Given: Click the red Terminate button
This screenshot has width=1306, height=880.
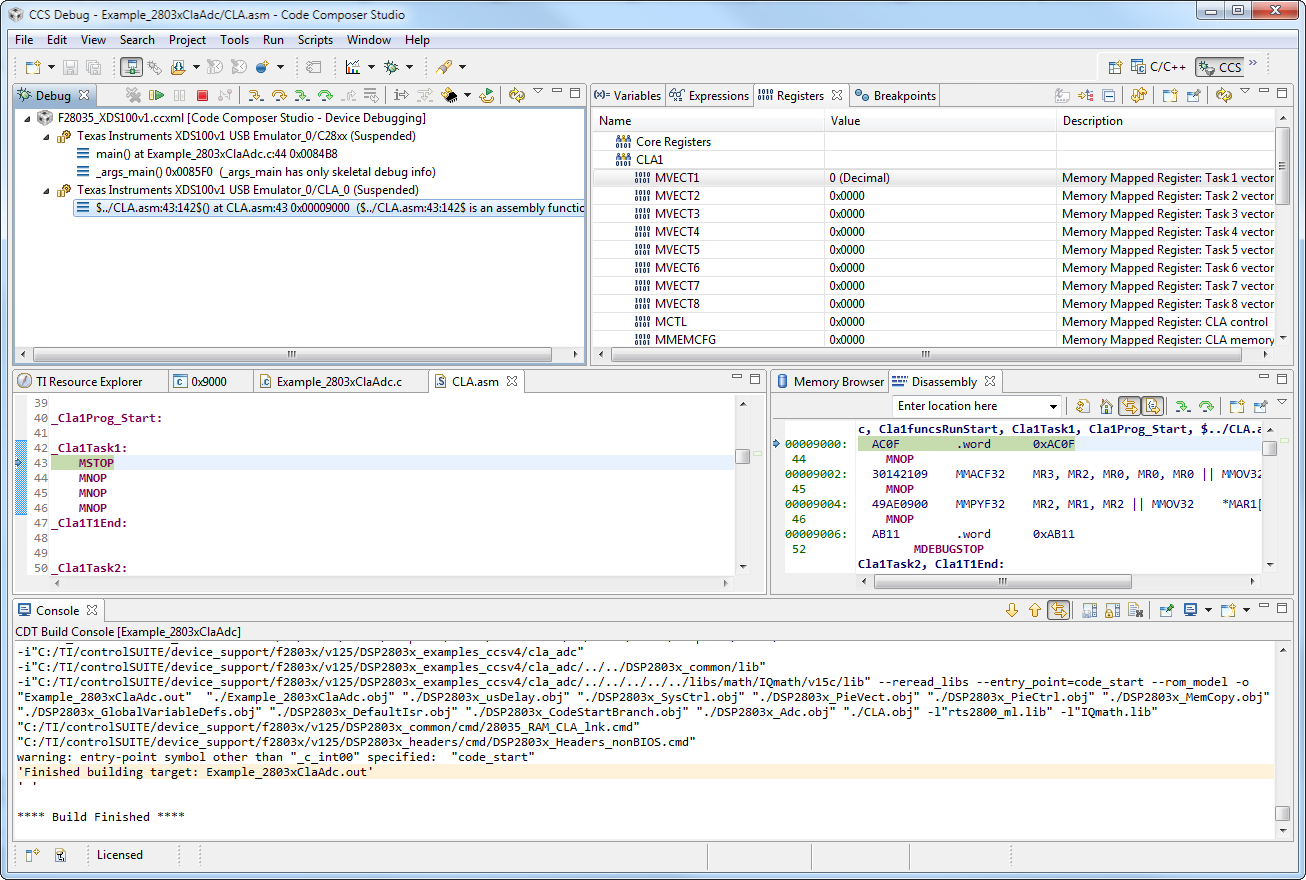Looking at the screenshot, I should [202, 95].
